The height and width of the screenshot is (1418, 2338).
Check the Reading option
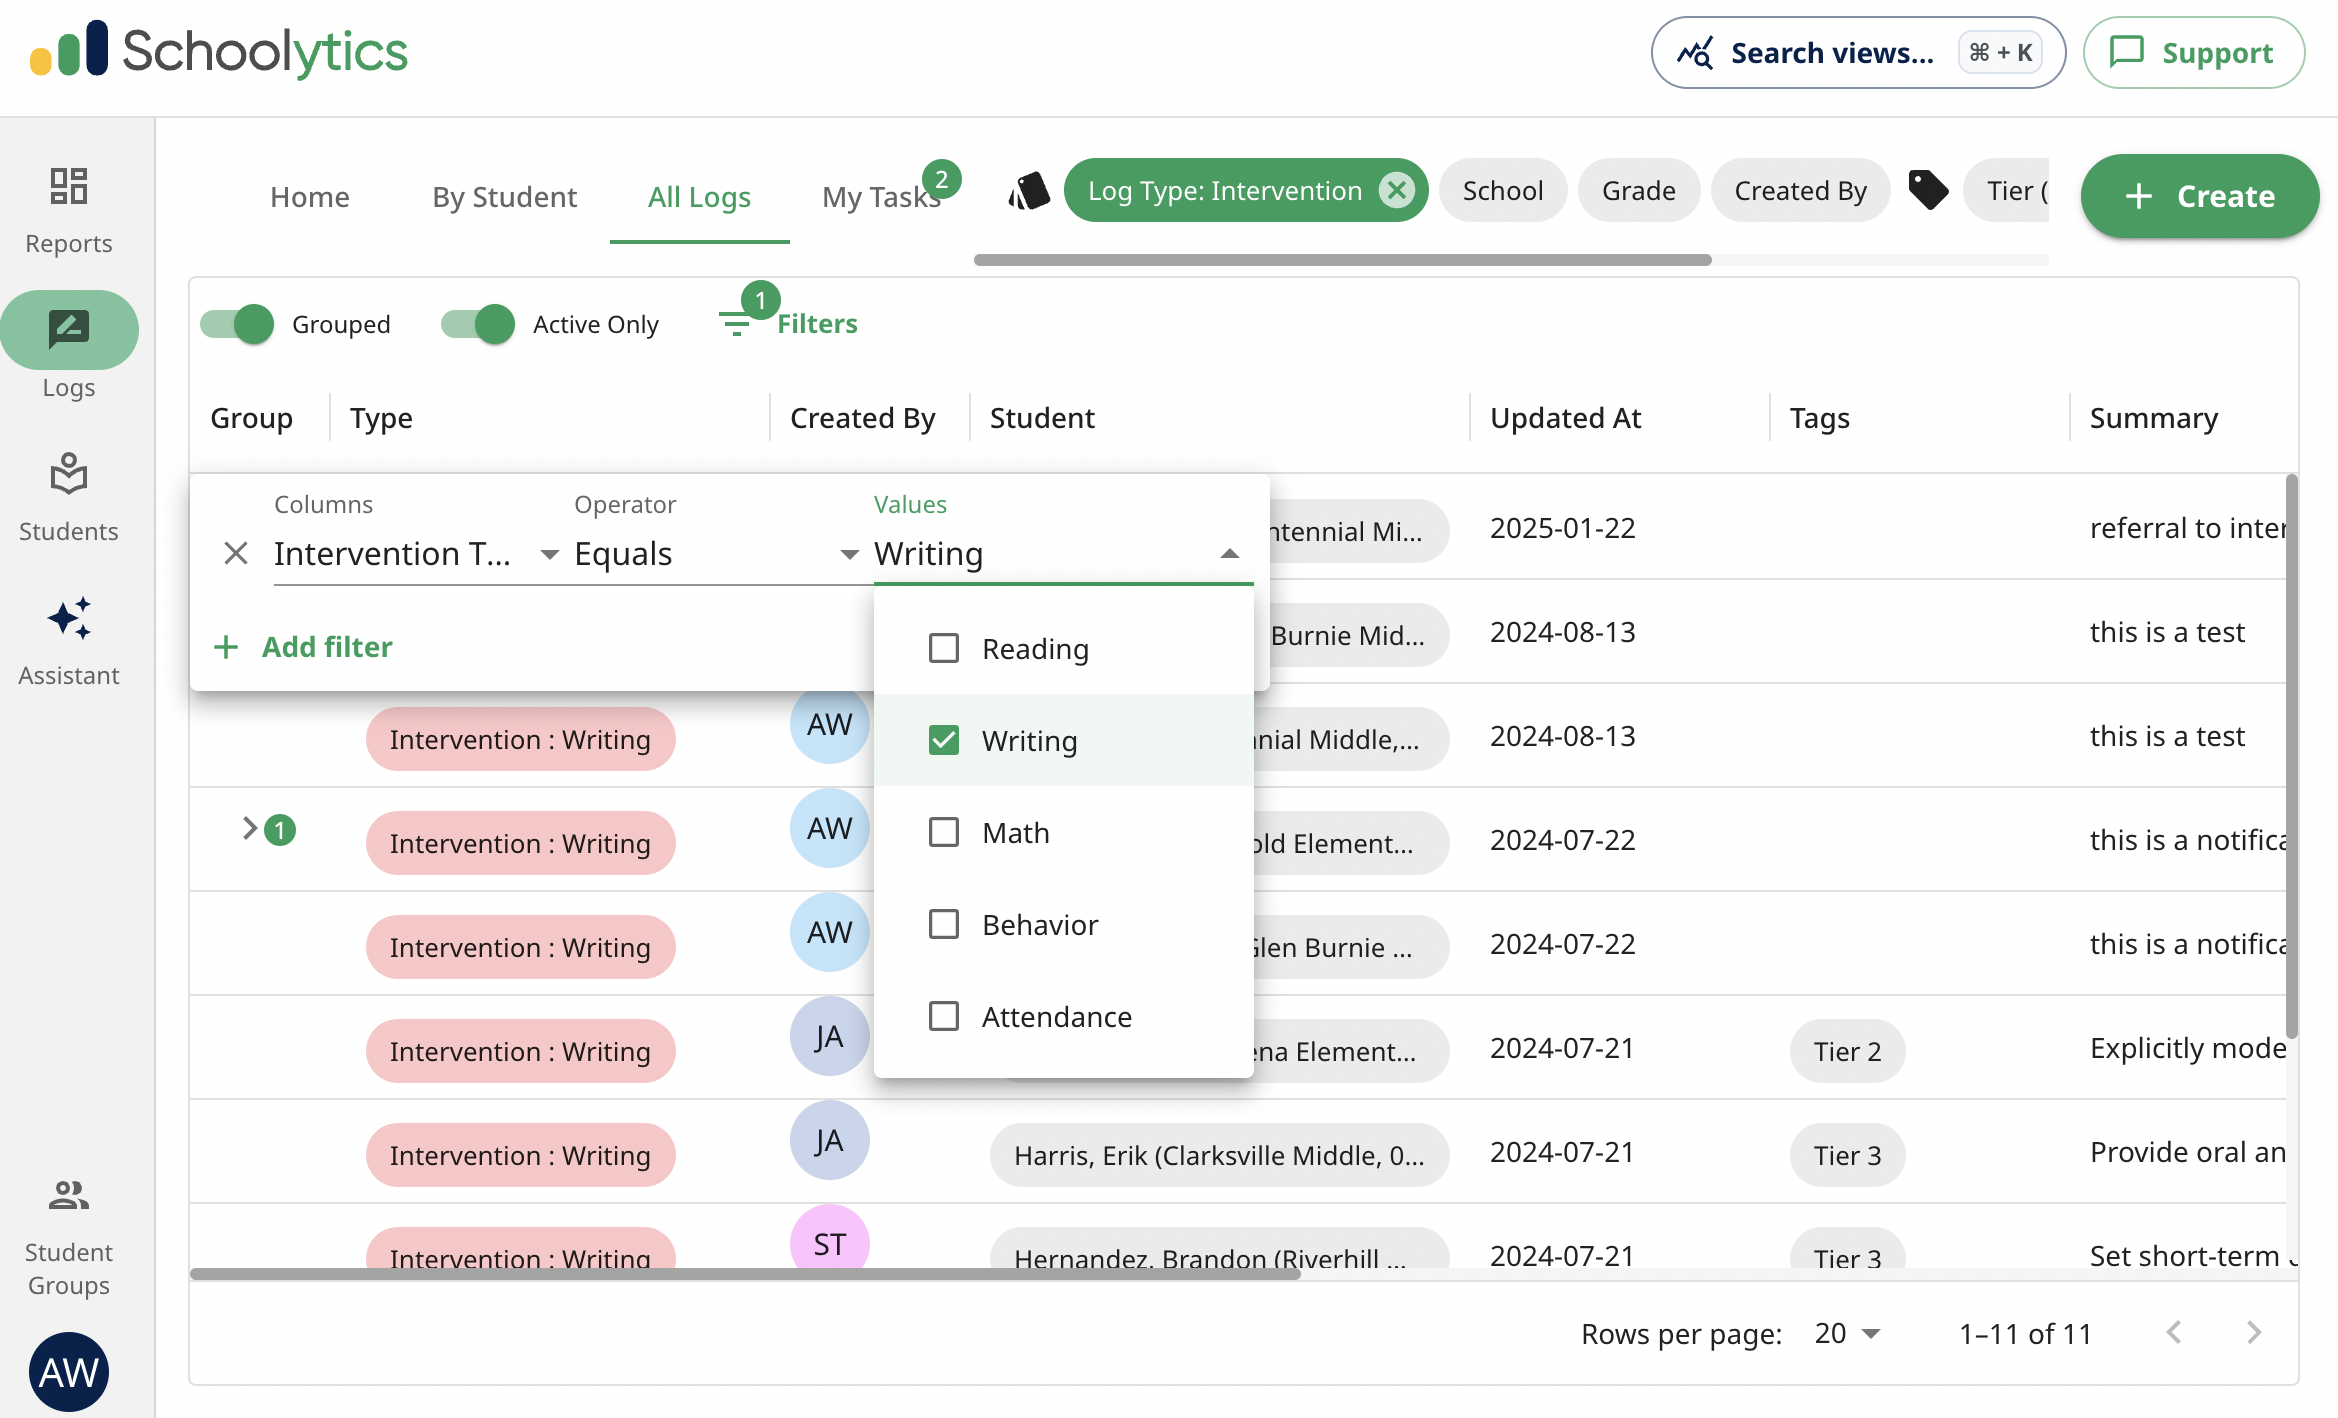[944, 648]
